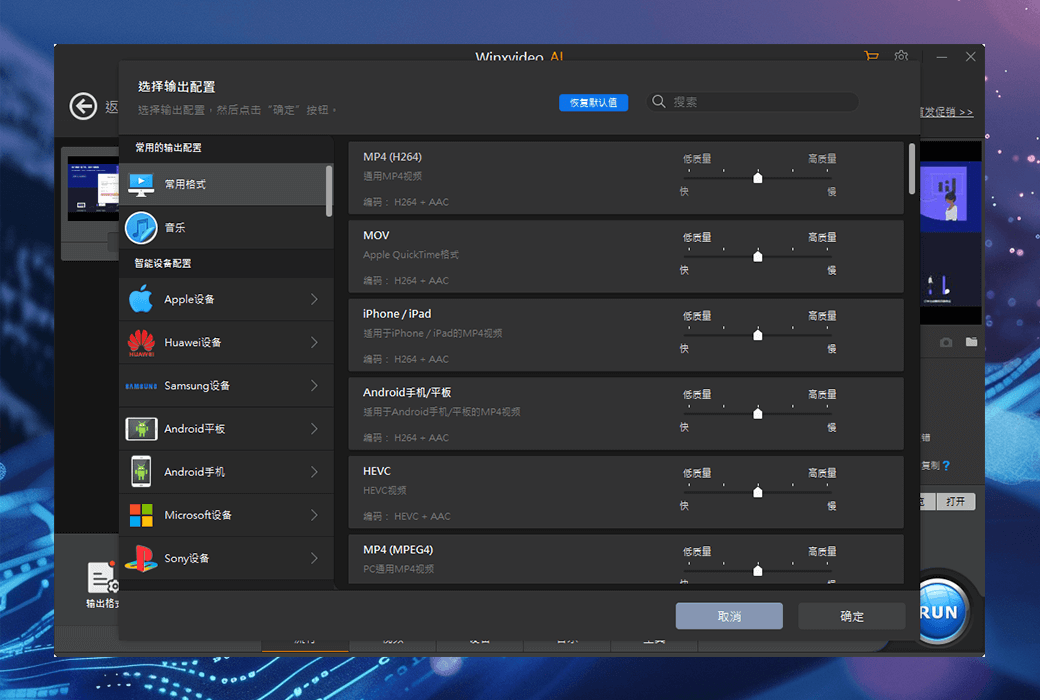Expand the Android平板 chevron

[x=314, y=429]
